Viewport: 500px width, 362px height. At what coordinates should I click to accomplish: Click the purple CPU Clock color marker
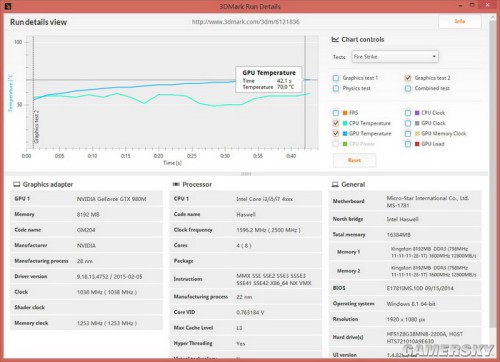(x=417, y=113)
